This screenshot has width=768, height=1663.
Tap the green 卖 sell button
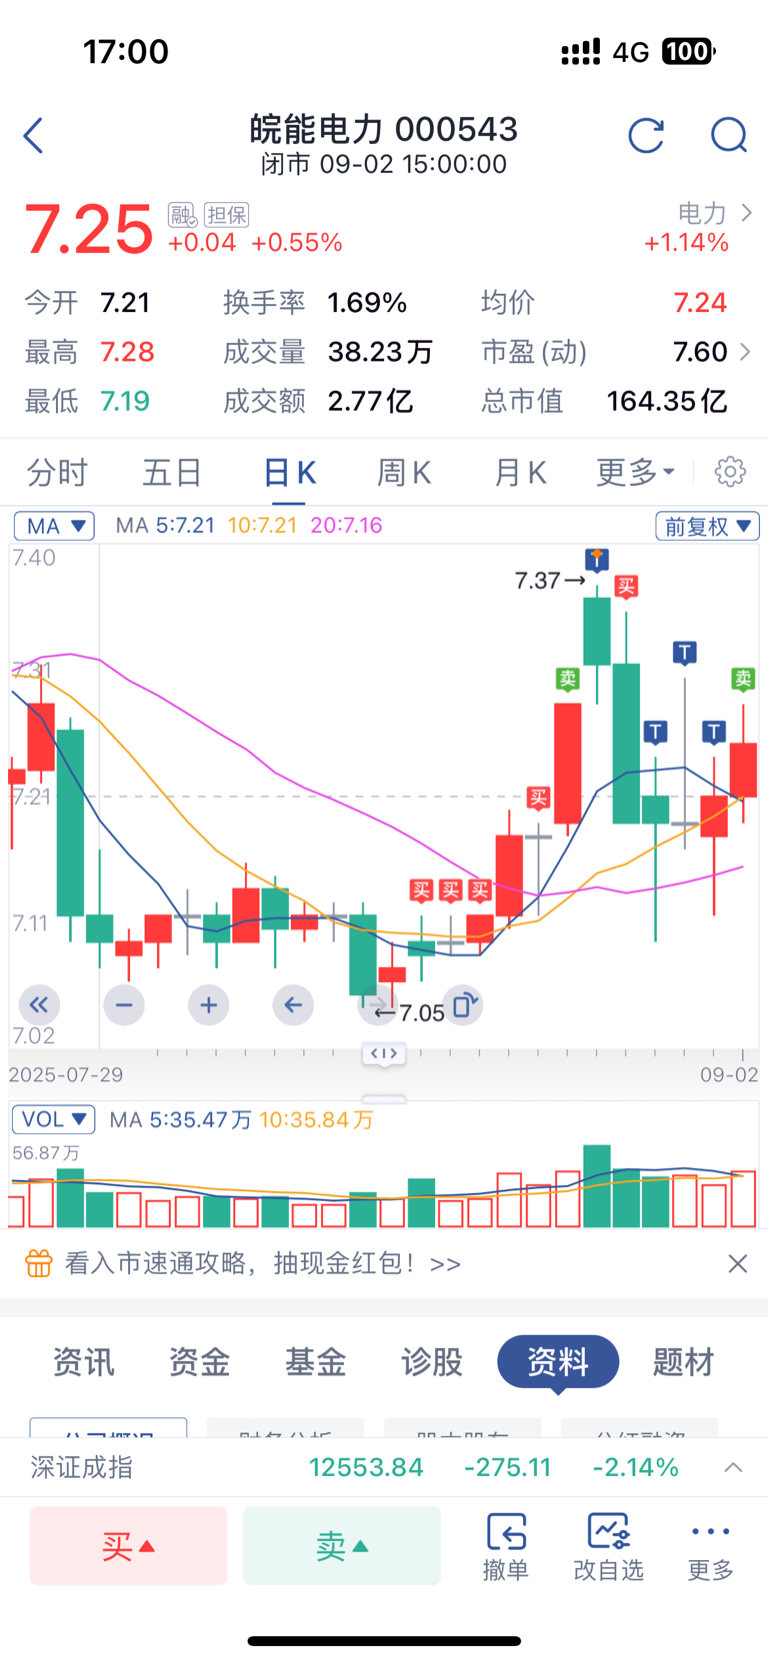pos(342,1546)
